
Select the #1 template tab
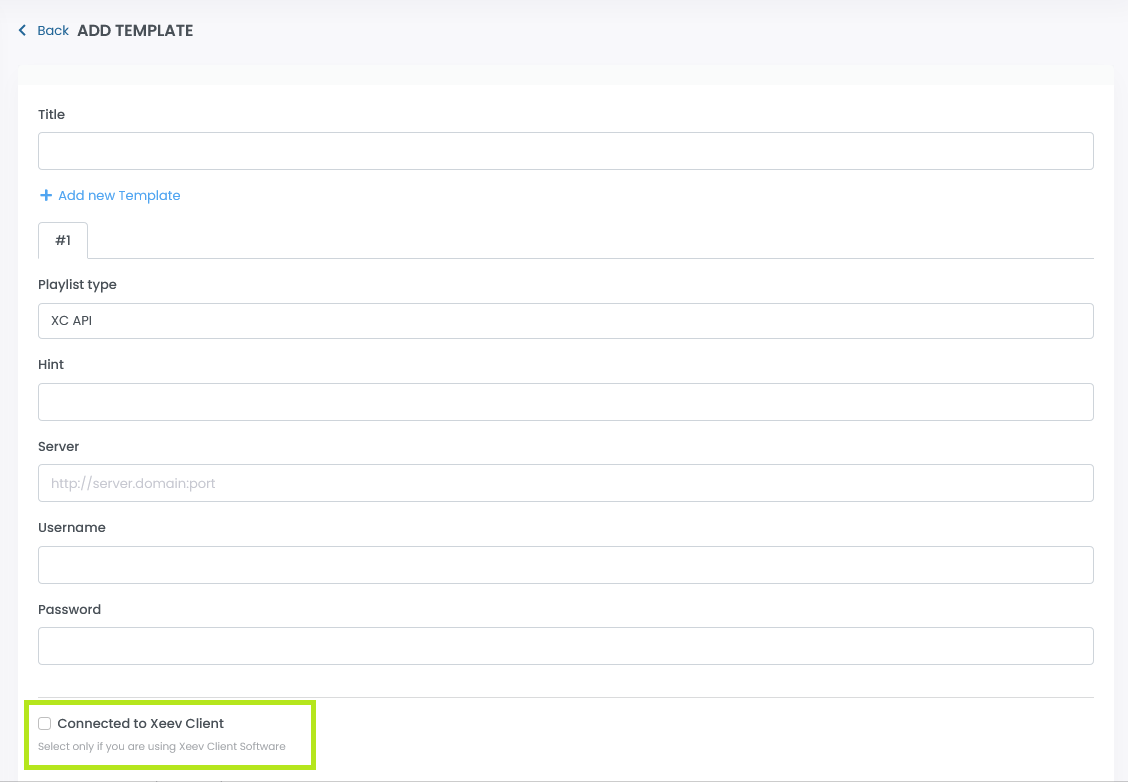63,241
